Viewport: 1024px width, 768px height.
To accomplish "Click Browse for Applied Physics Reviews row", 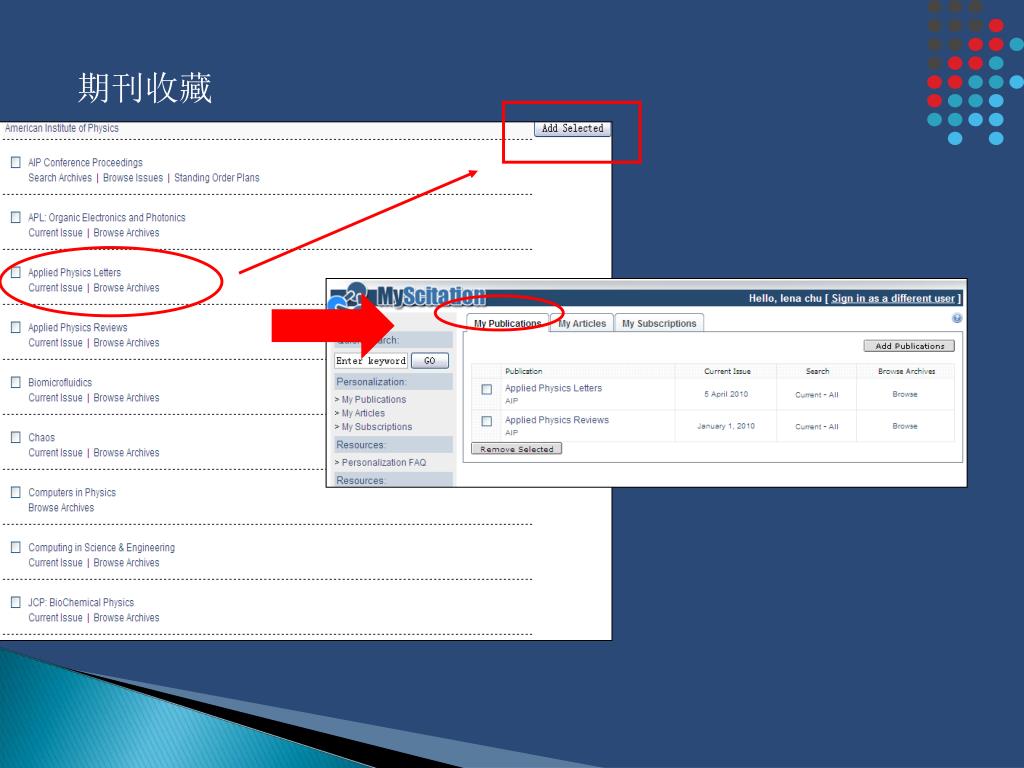I will tap(905, 426).
